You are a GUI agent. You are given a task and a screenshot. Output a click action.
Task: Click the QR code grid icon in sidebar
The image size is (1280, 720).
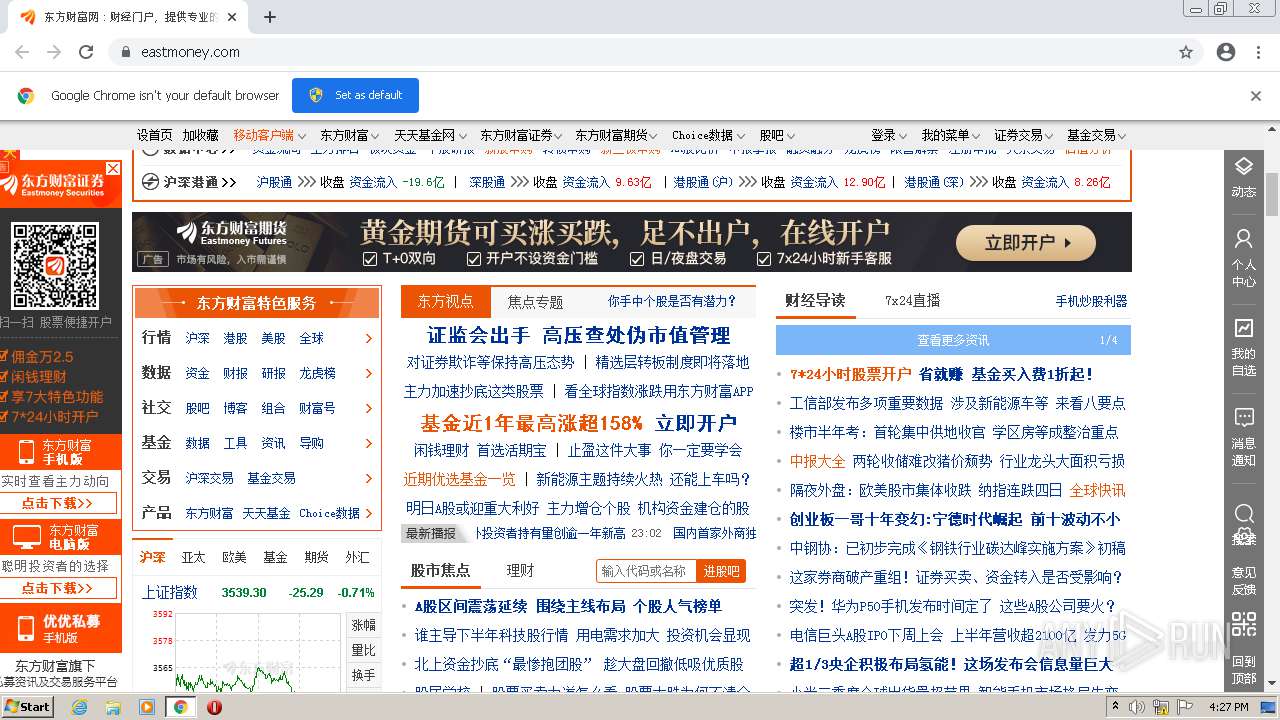pyautogui.click(x=1243, y=624)
